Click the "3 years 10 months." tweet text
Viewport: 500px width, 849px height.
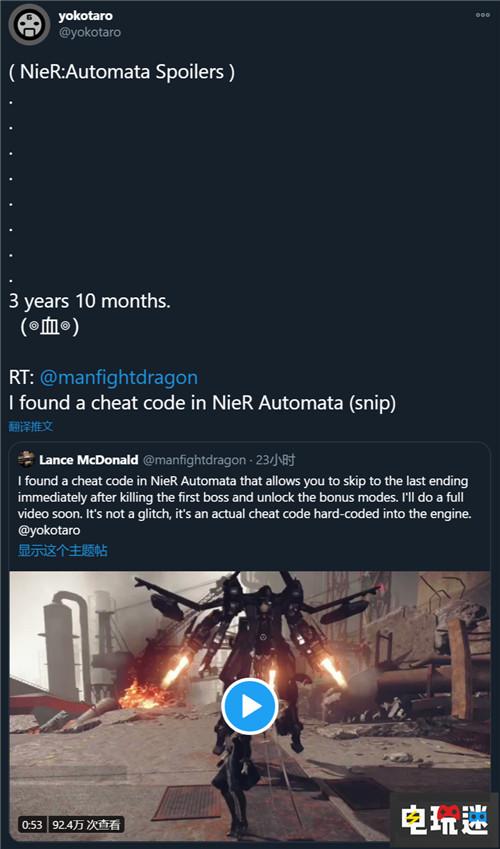89,301
